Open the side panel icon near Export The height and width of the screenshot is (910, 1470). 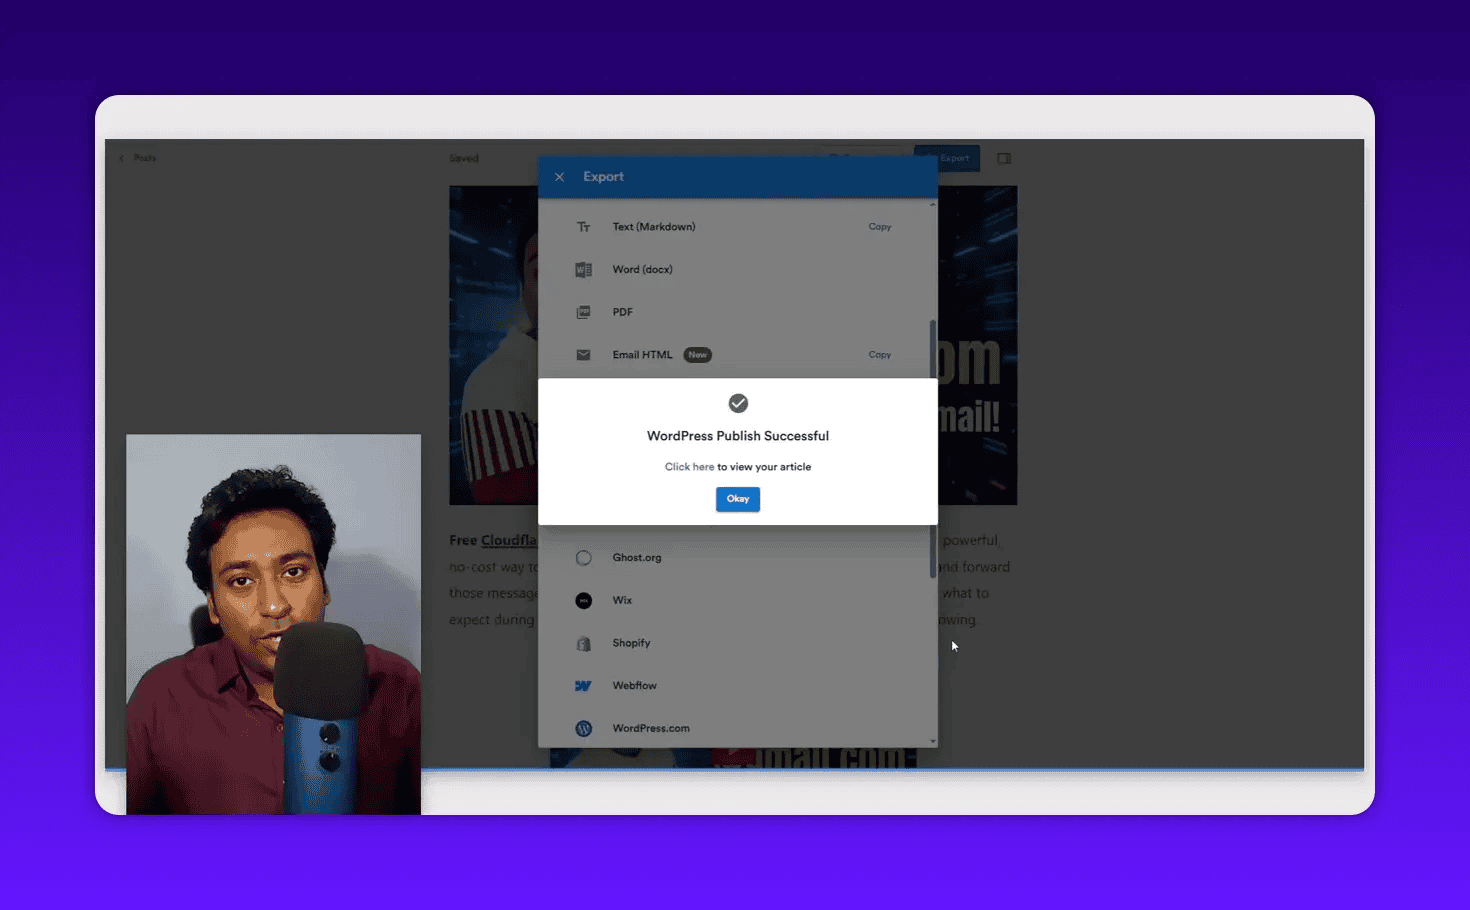[1004, 157]
